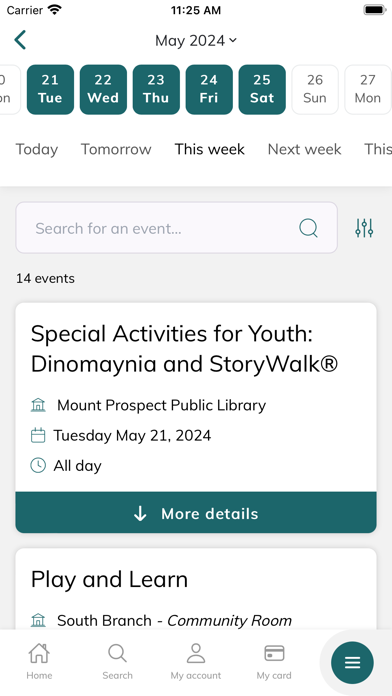The image size is (392, 696).
Task: Open the Home tab icon
Action: [39, 661]
